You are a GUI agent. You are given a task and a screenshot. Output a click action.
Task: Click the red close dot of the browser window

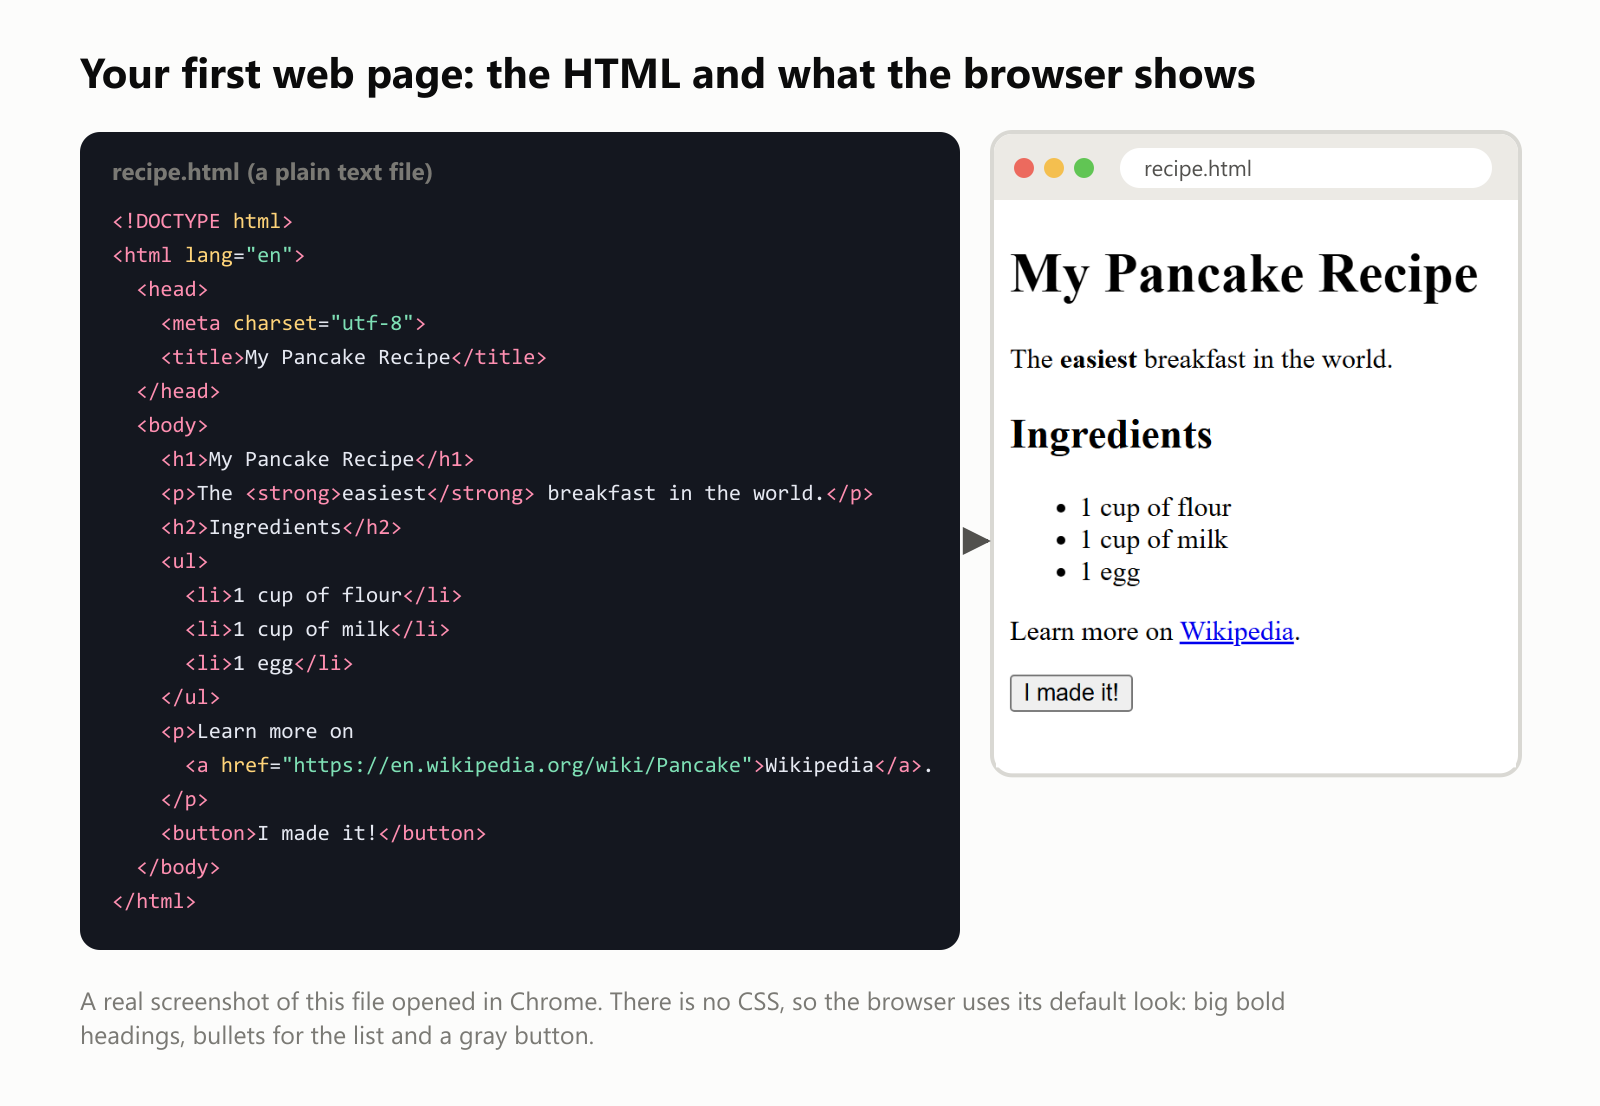(x=1024, y=168)
